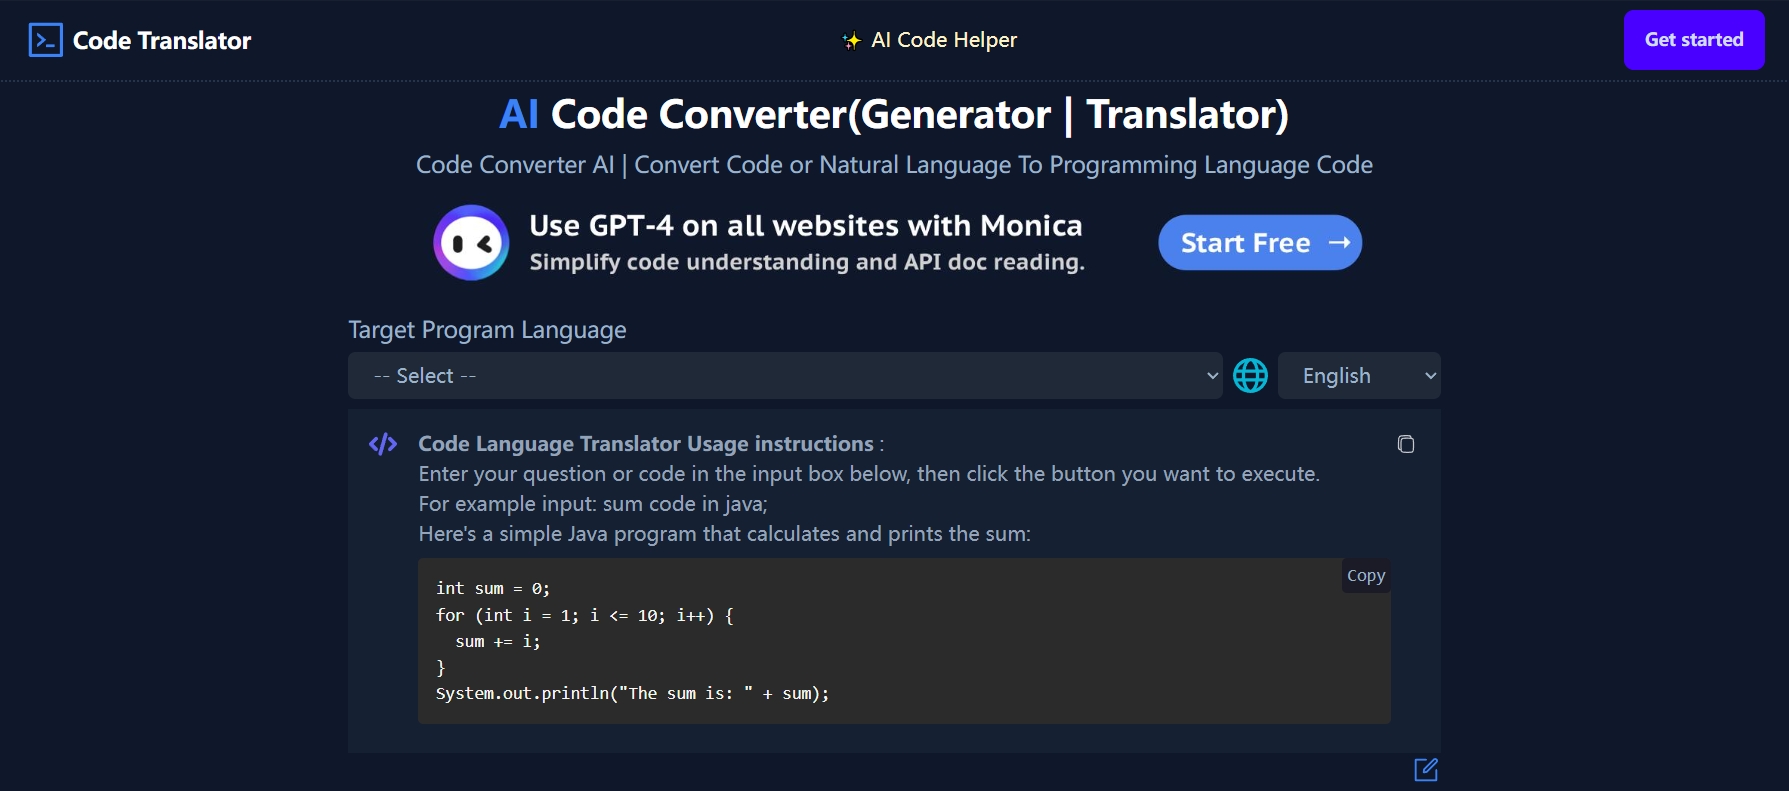Click the 'Use GPT-4 on all websites with Monica' headline

[806, 226]
